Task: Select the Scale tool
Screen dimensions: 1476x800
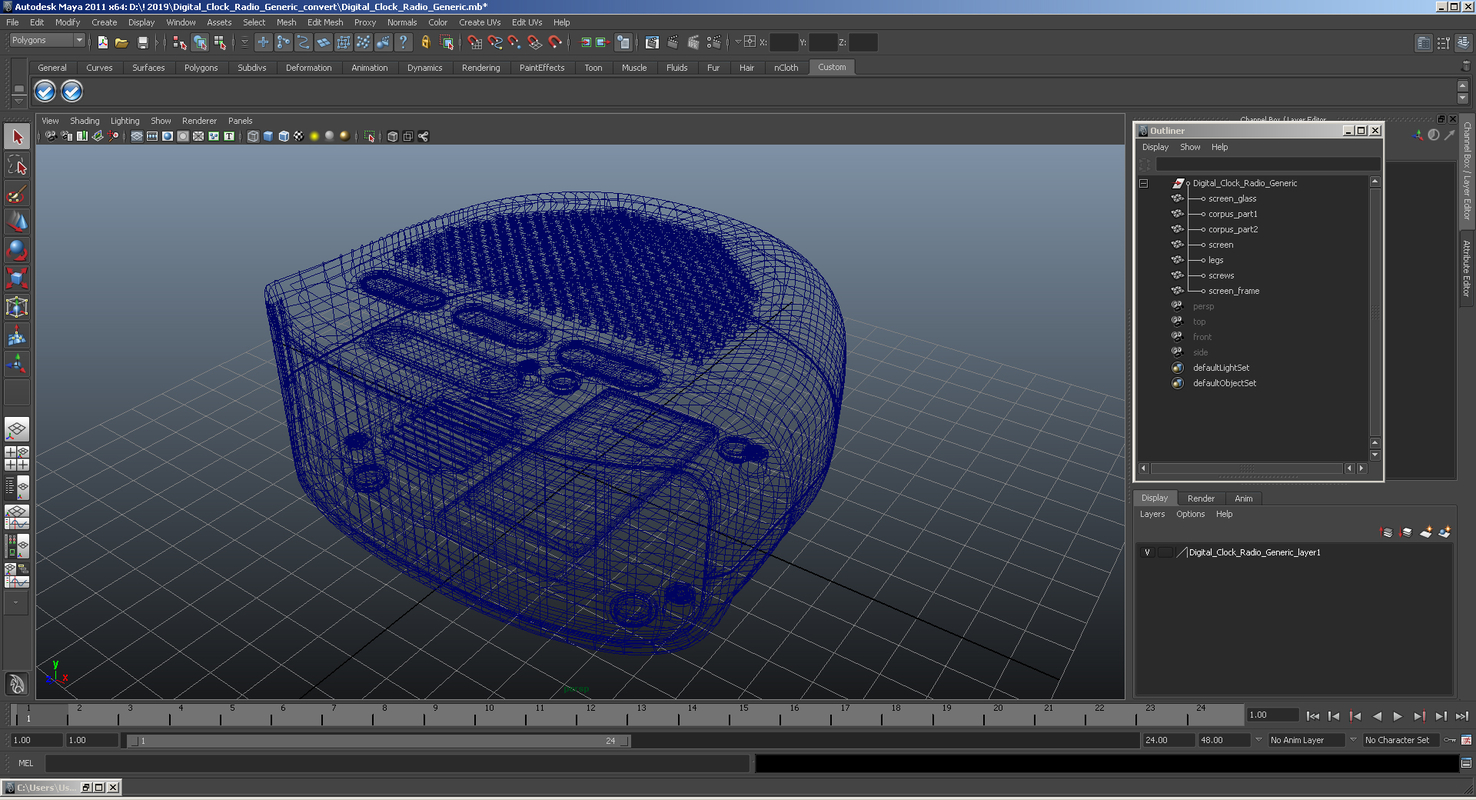Action: click(17, 278)
